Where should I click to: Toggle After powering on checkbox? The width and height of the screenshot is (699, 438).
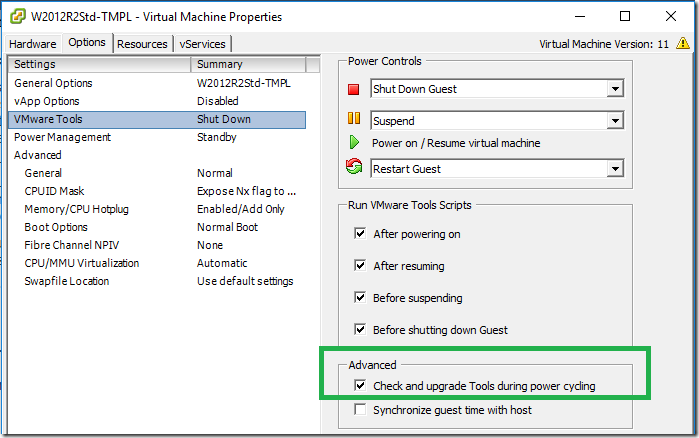360,233
